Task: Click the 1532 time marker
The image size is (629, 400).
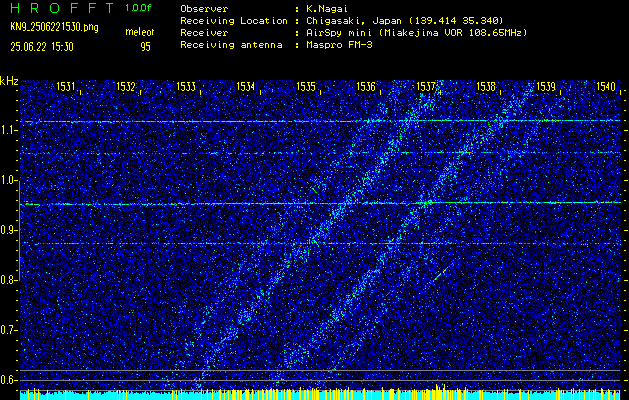Action: 126,86
